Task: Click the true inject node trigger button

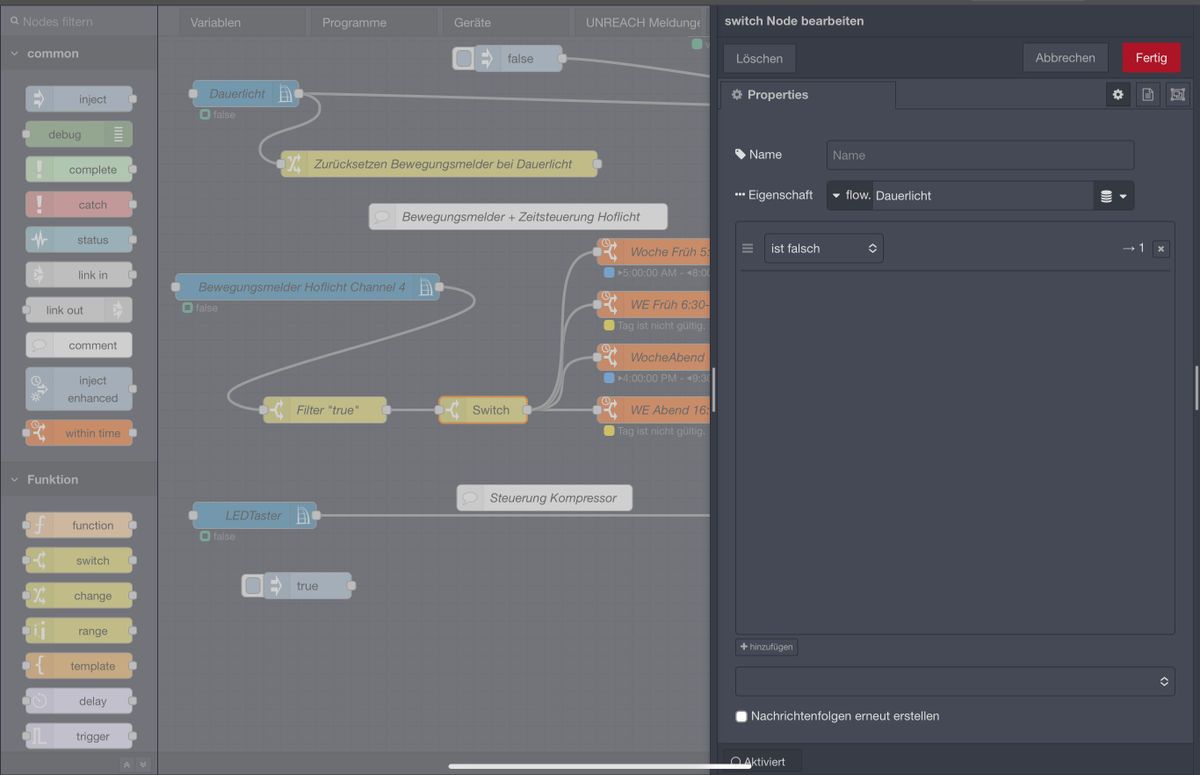Action: point(253,586)
